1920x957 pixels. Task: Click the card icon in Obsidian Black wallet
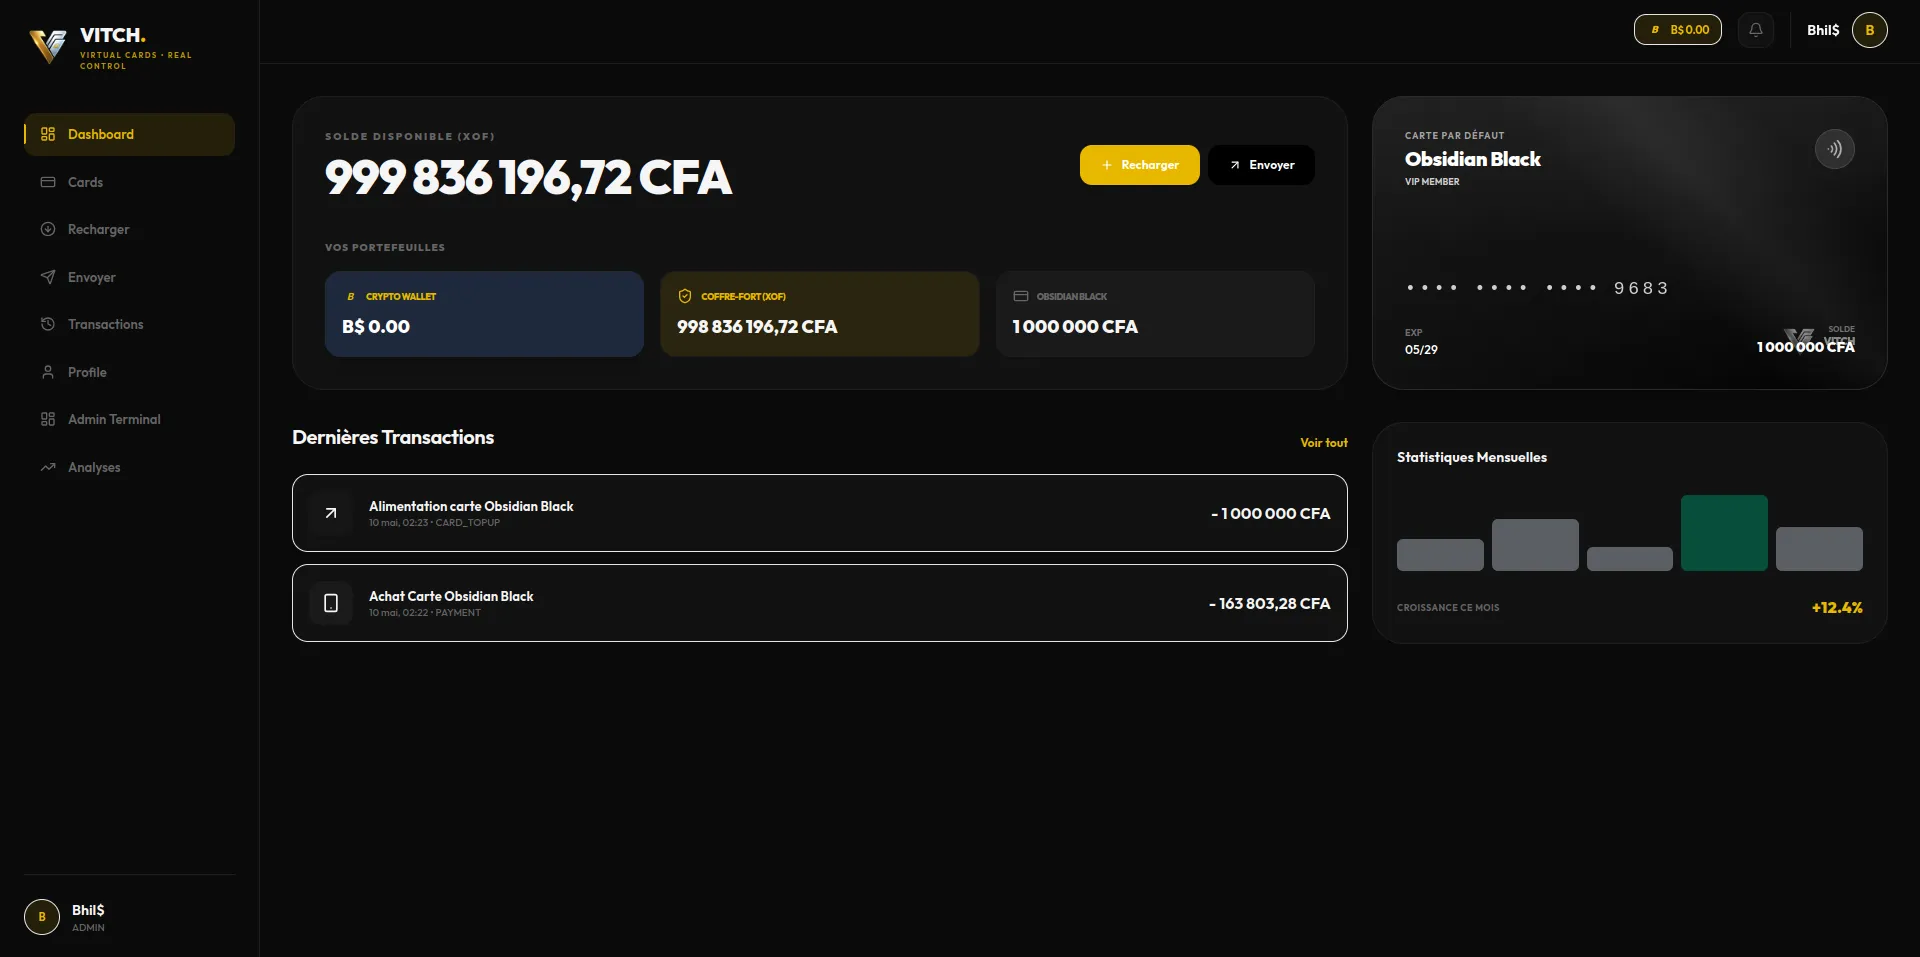[x=1021, y=296]
